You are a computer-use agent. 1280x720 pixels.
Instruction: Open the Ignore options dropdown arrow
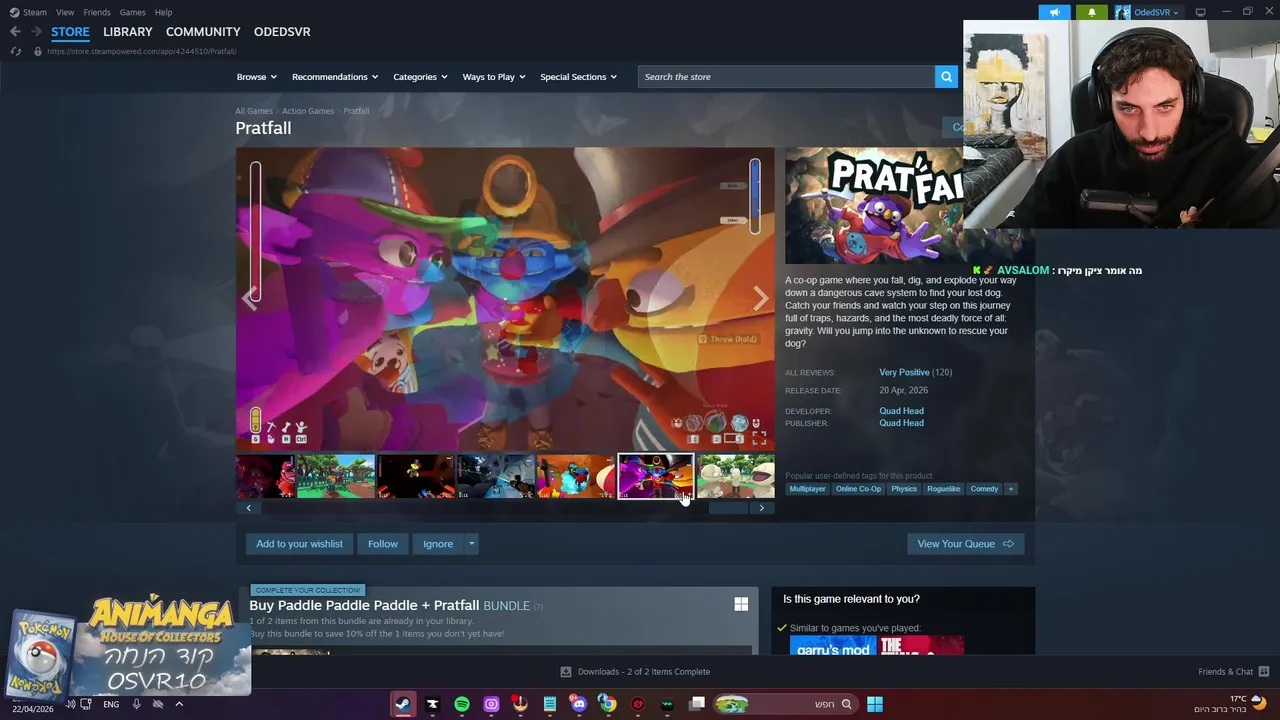(x=471, y=544)
